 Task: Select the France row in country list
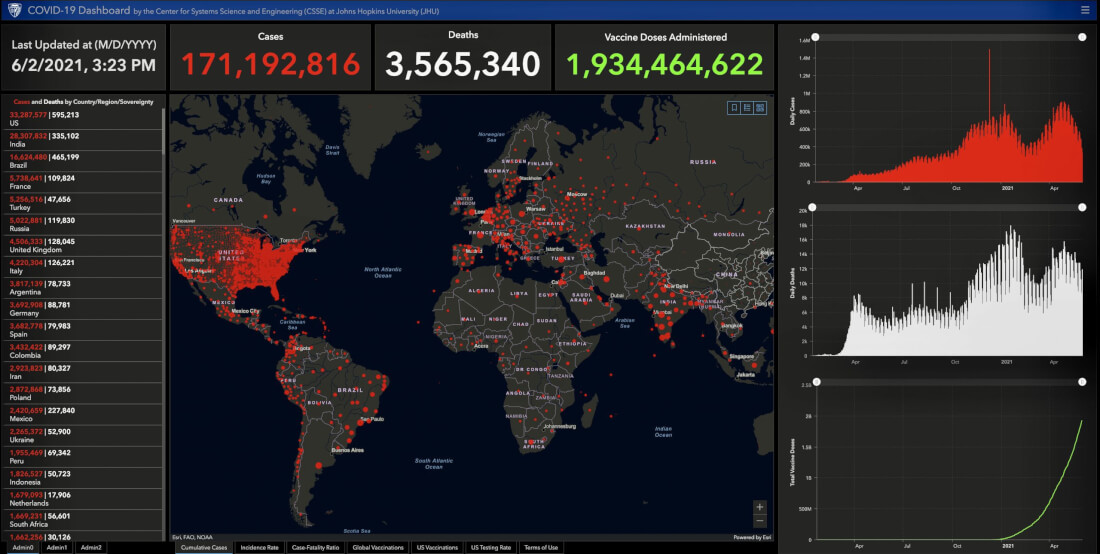(x=83, y=182)
